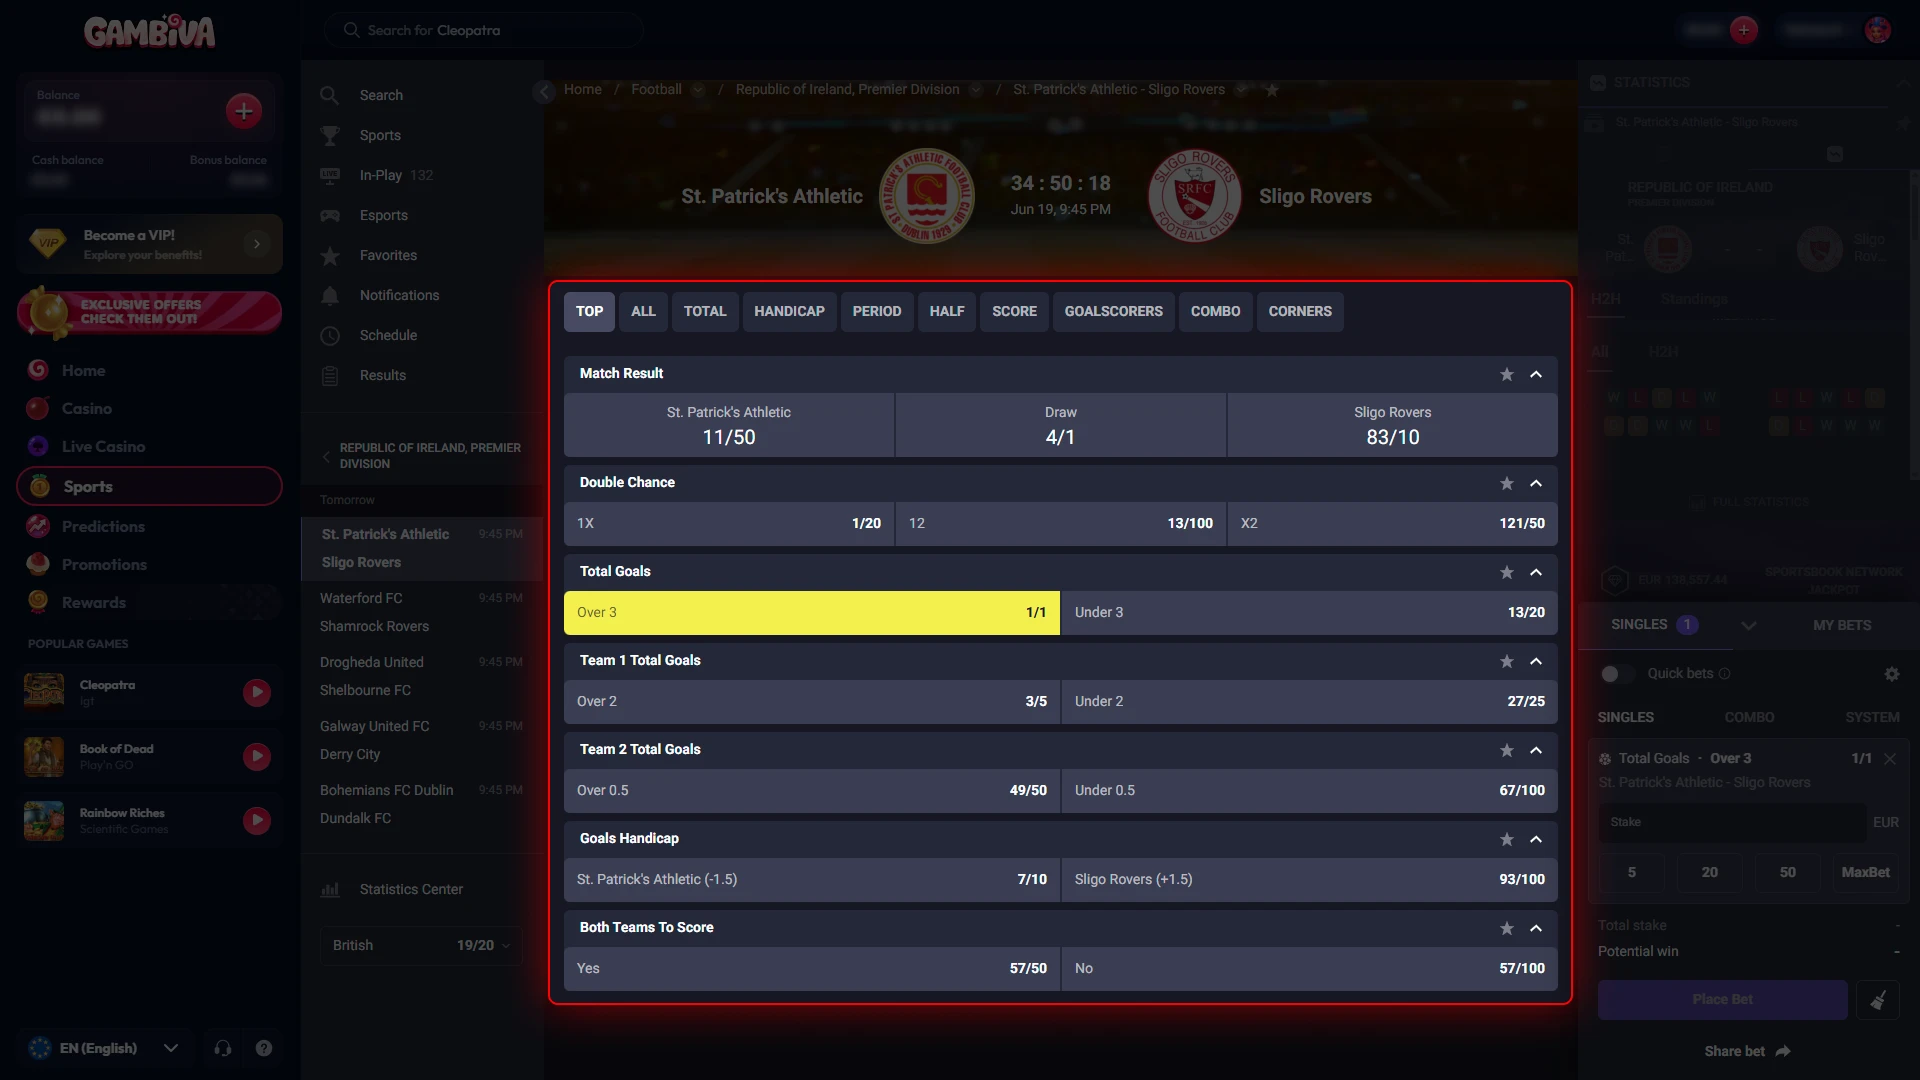Open Sports trophy menu item
The height and width of the screenshot is (1080, 1920).
click(x=380, y=135)
